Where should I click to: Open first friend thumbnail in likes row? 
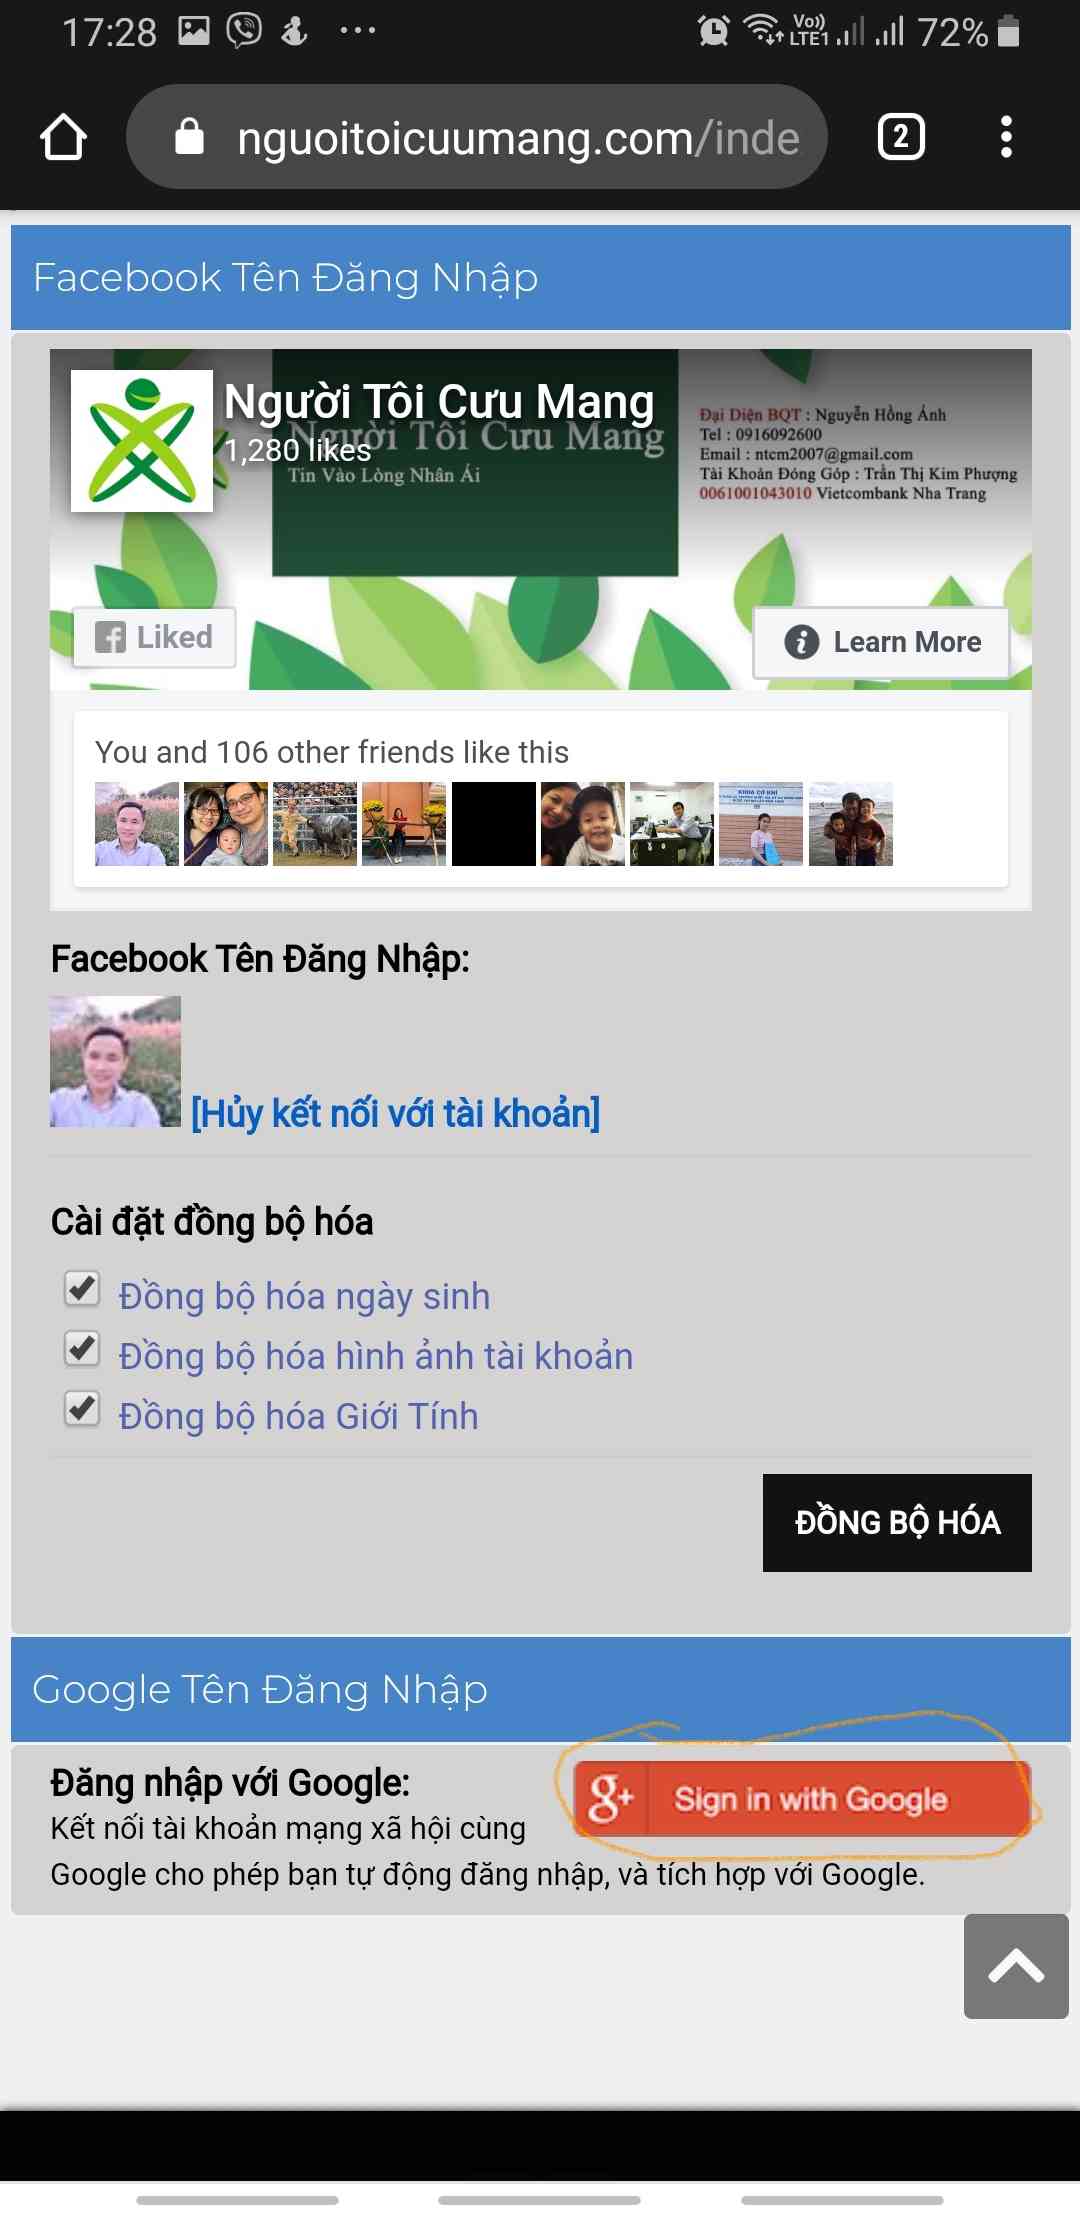click(x=137, y=824)
